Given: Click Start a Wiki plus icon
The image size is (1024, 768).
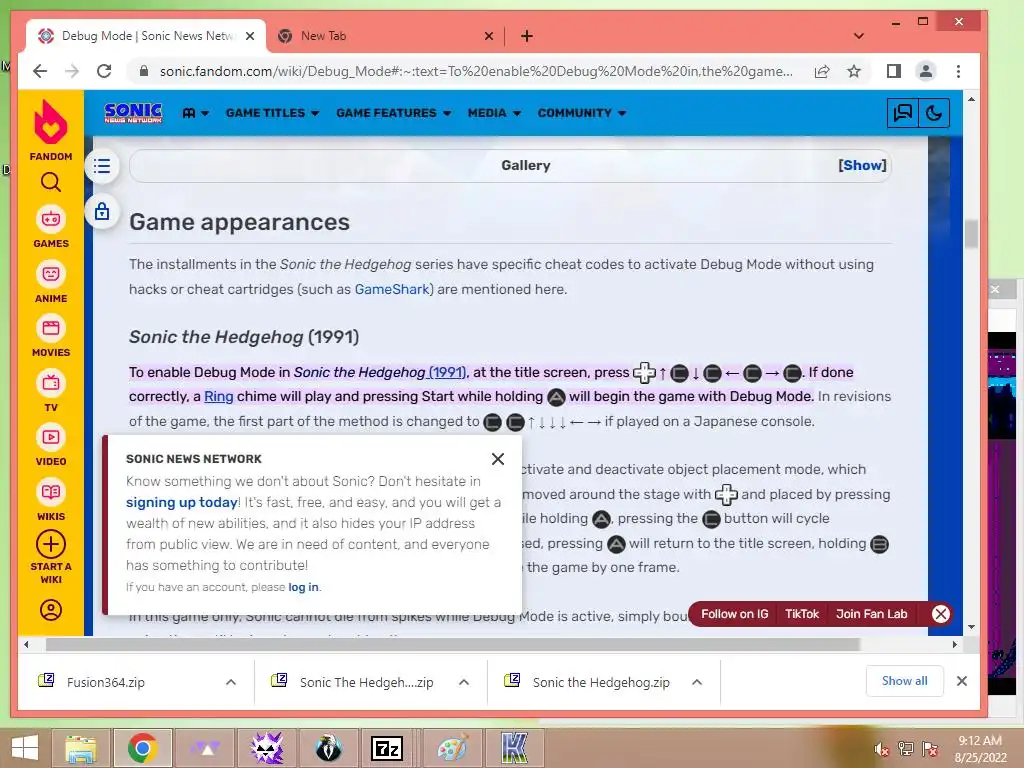Looking at the screenshot, I should pos(51,544).
